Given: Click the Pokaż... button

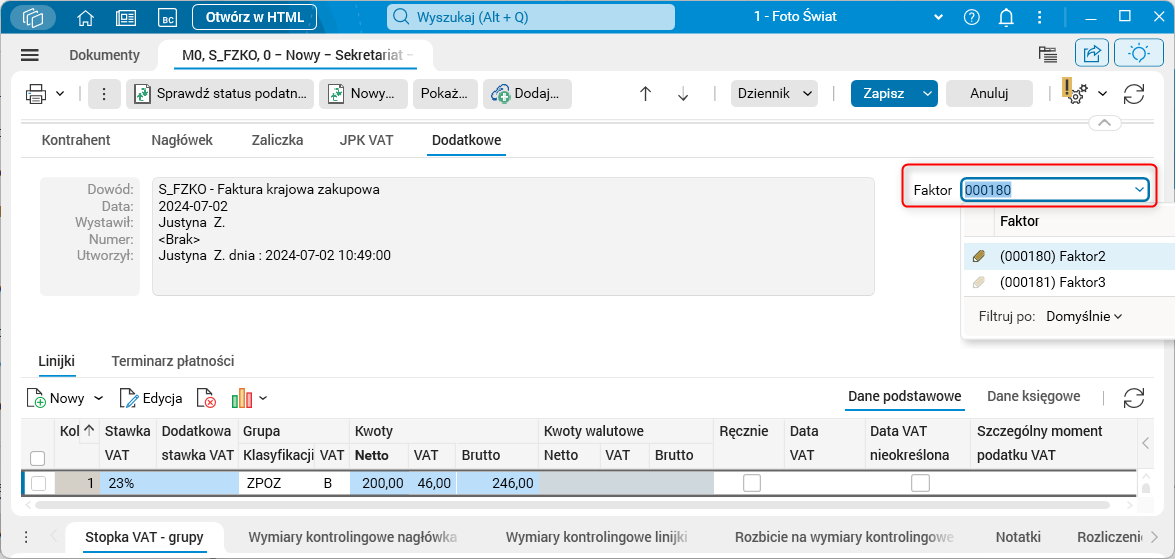Looking at the screenshot, I should click(x=445, y=94).
